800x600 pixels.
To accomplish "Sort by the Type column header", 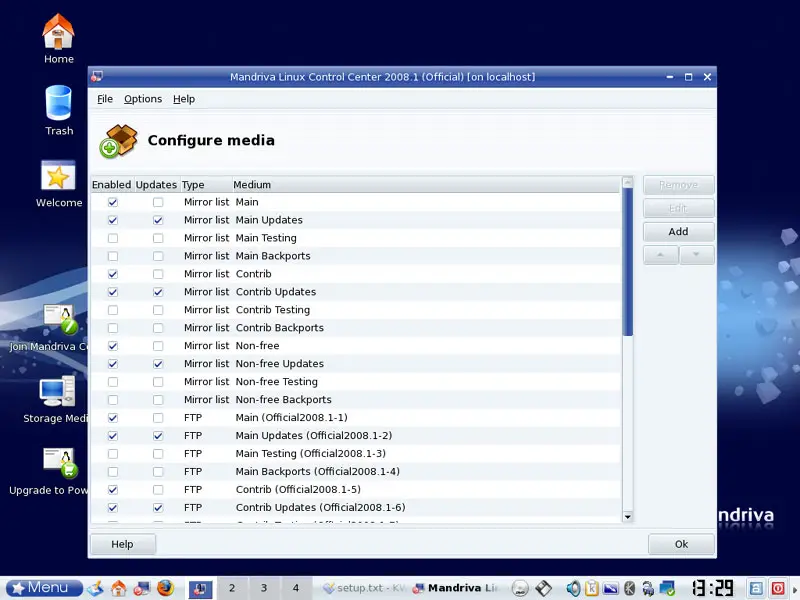I will [x=205, y=185].
